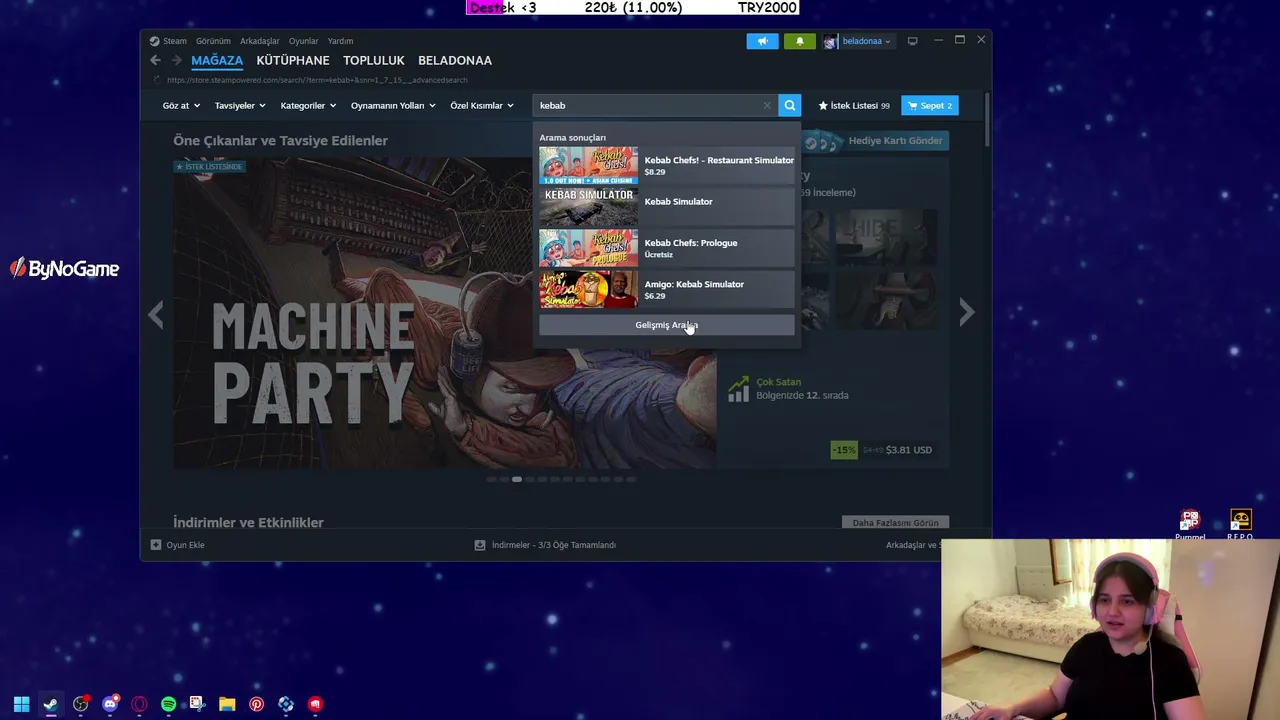The image size is (1280, 720).
Task: Open Spotify from the taskbar
Action: pos(168,704)
